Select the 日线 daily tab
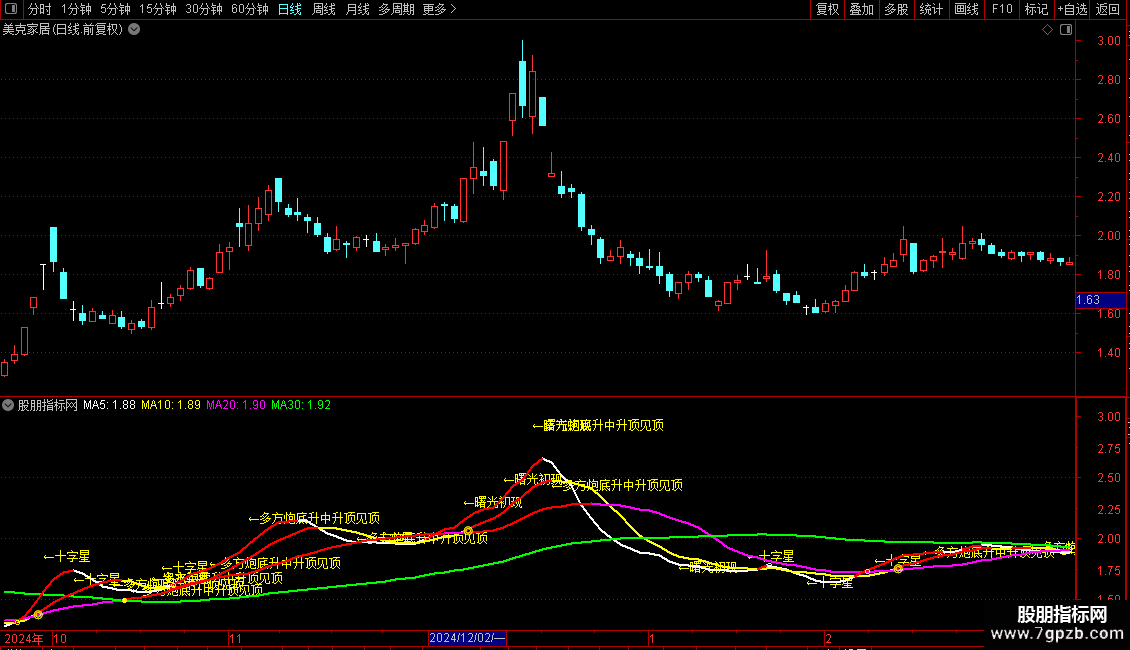The image size is (1130, 650). pos(290,9)
